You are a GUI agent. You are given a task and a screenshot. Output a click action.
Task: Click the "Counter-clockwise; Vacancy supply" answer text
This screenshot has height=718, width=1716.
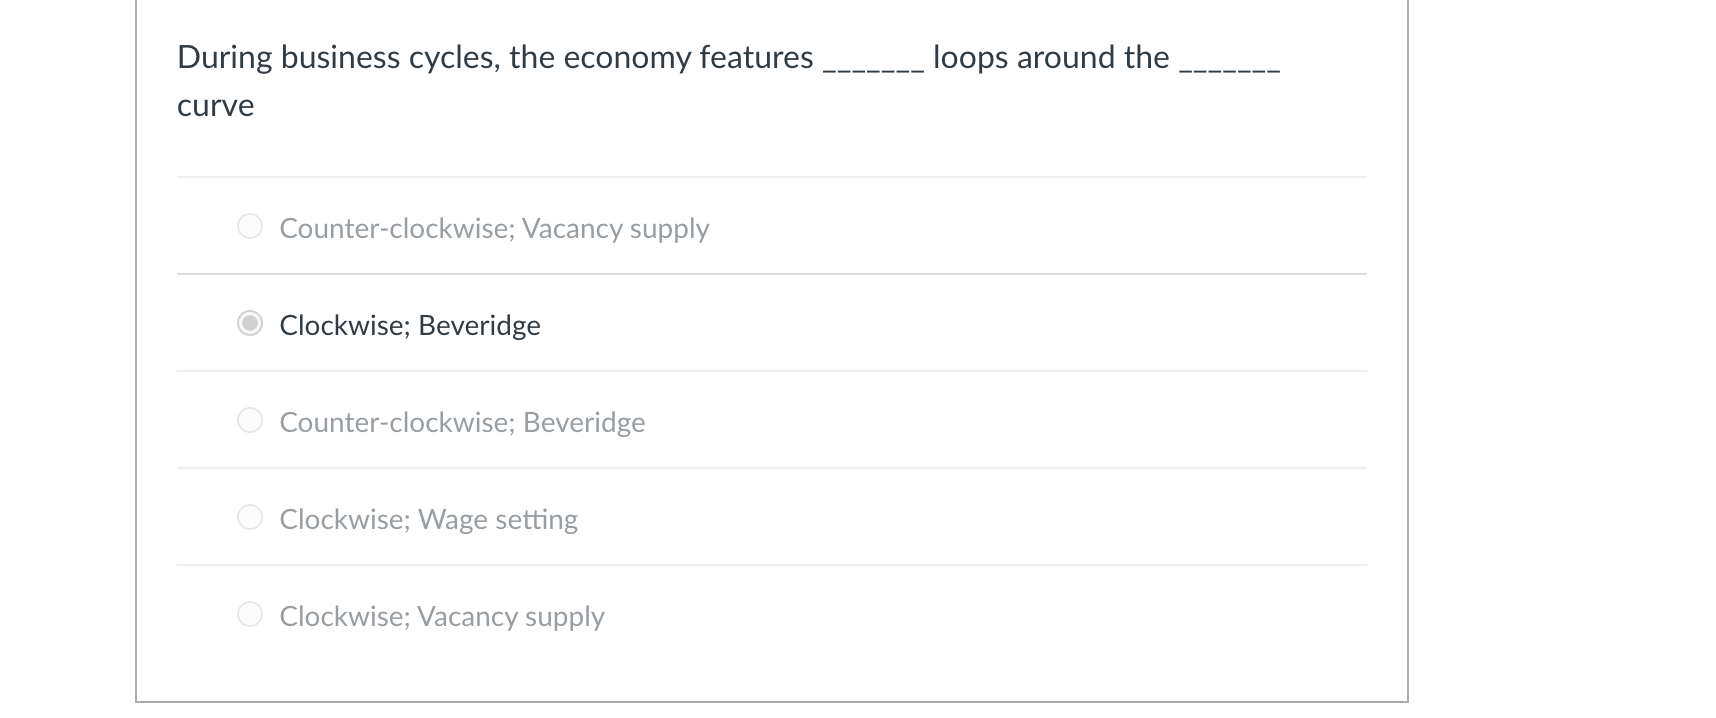[x=494, y=228]
